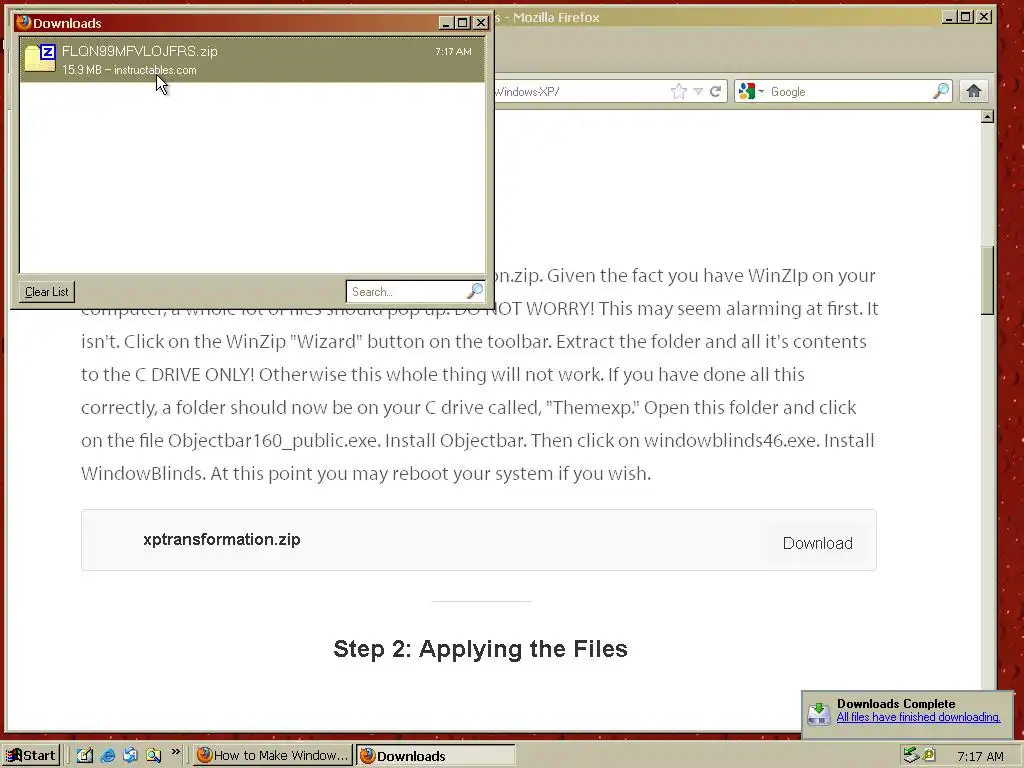The width and height of the screenshot is (1024, 768).
Task: Click the vertical scrollbar thumb in Firefox
Action: pos(987,280)
